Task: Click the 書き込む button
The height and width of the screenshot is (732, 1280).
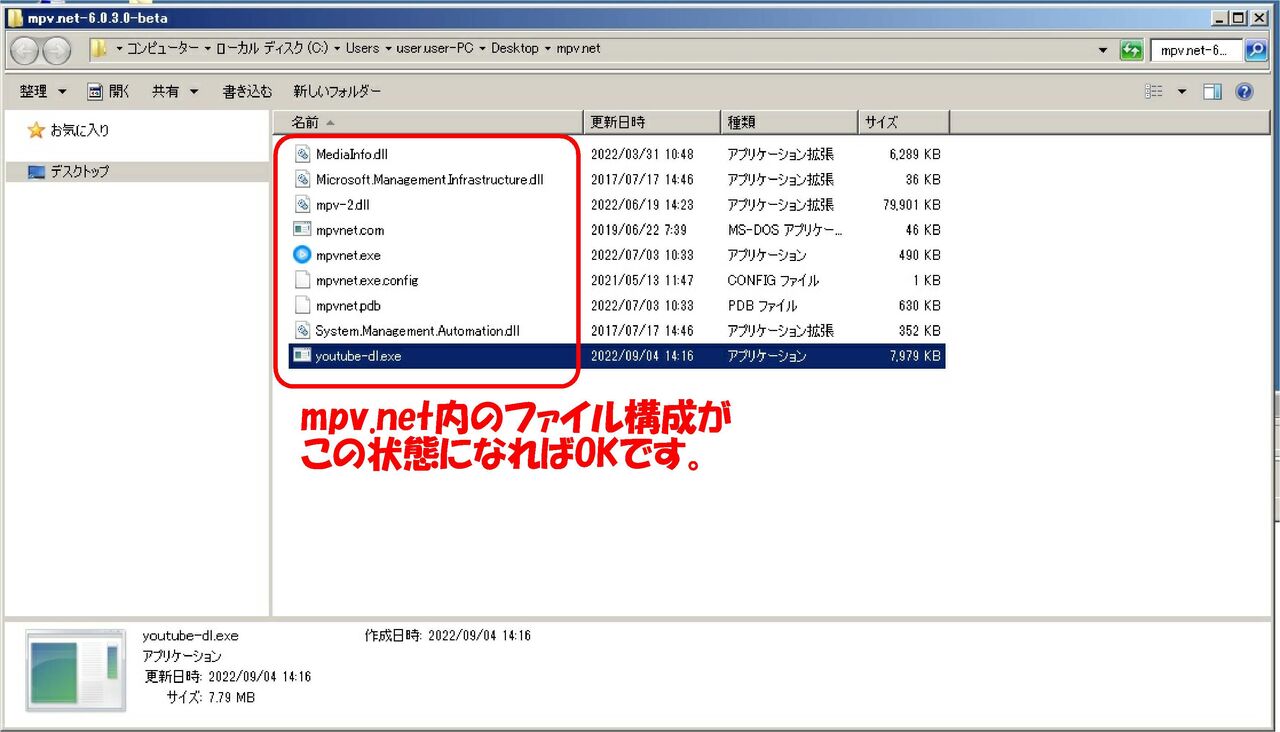Action: click(246, 91)
